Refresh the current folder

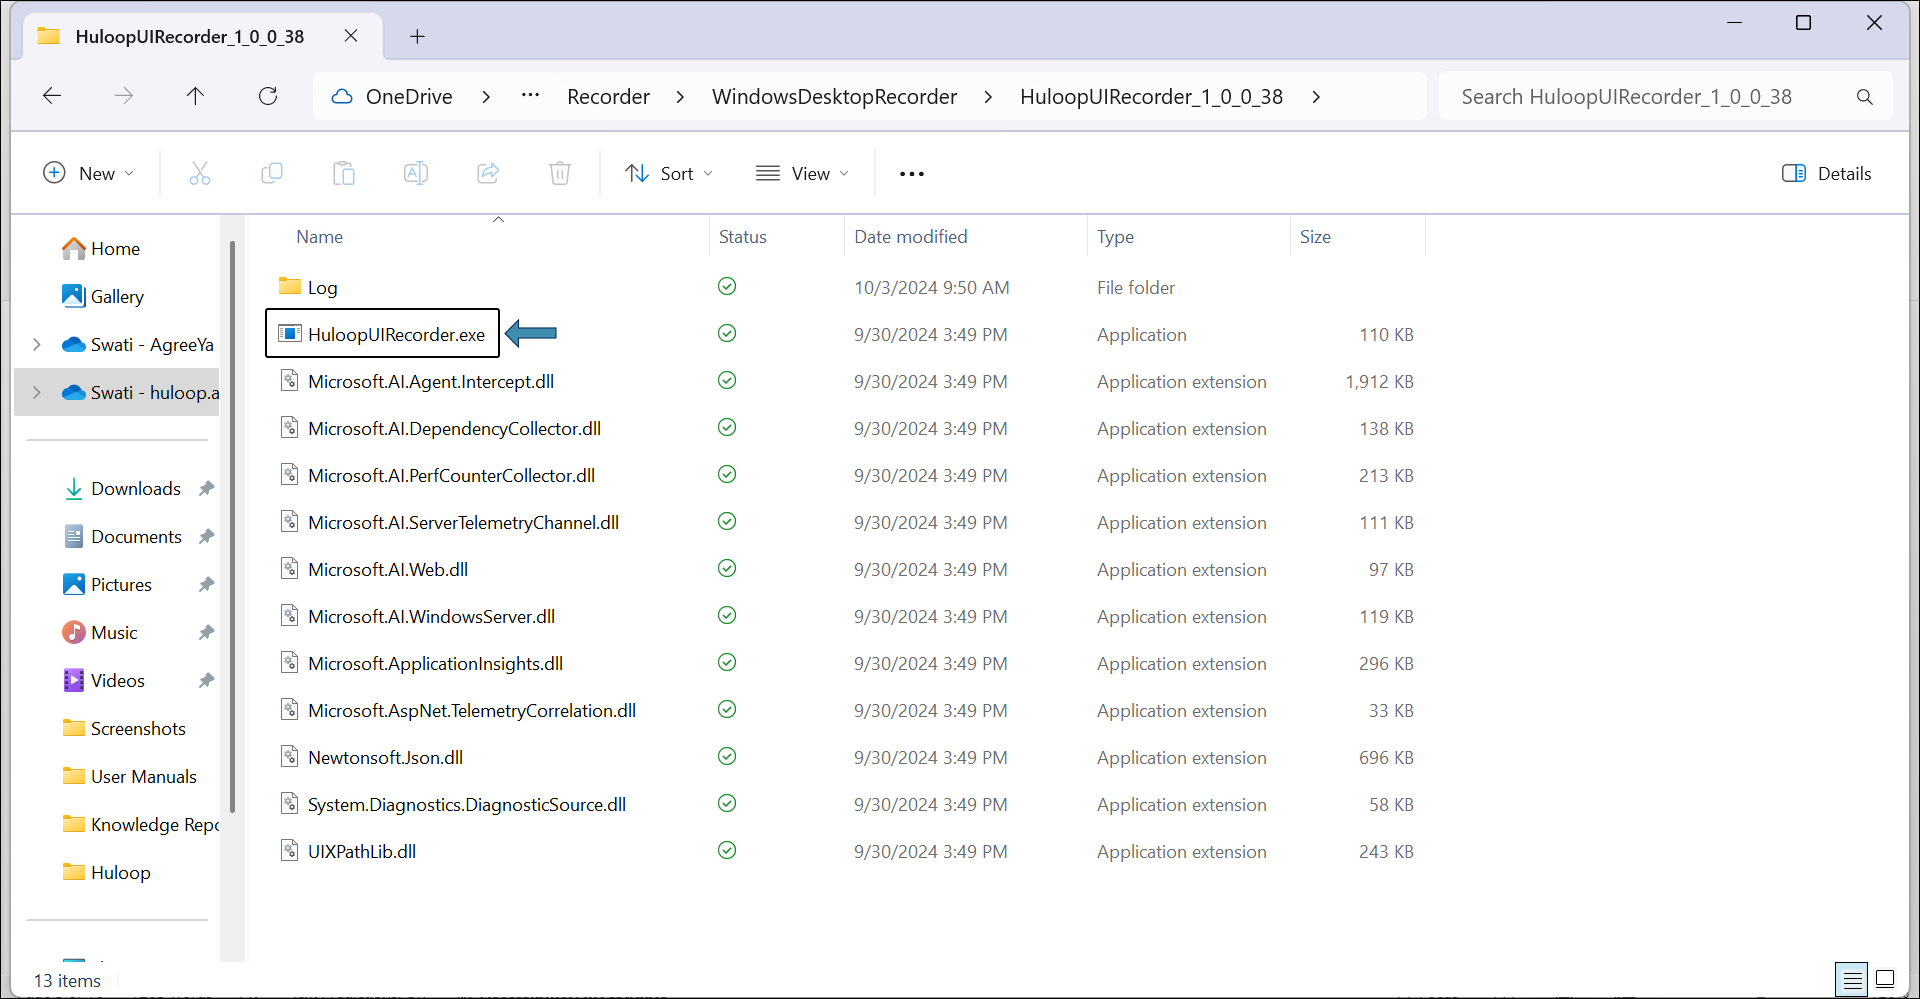click(268, 96)
